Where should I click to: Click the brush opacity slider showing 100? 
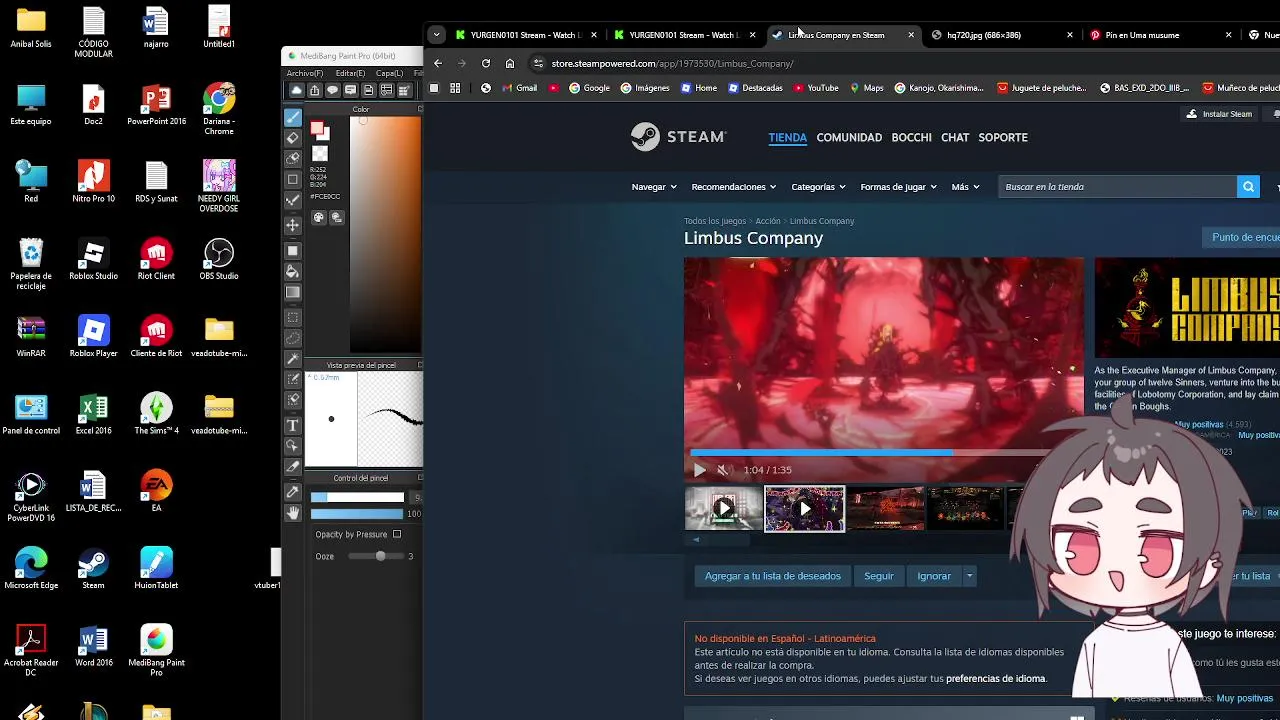(357, 514)
